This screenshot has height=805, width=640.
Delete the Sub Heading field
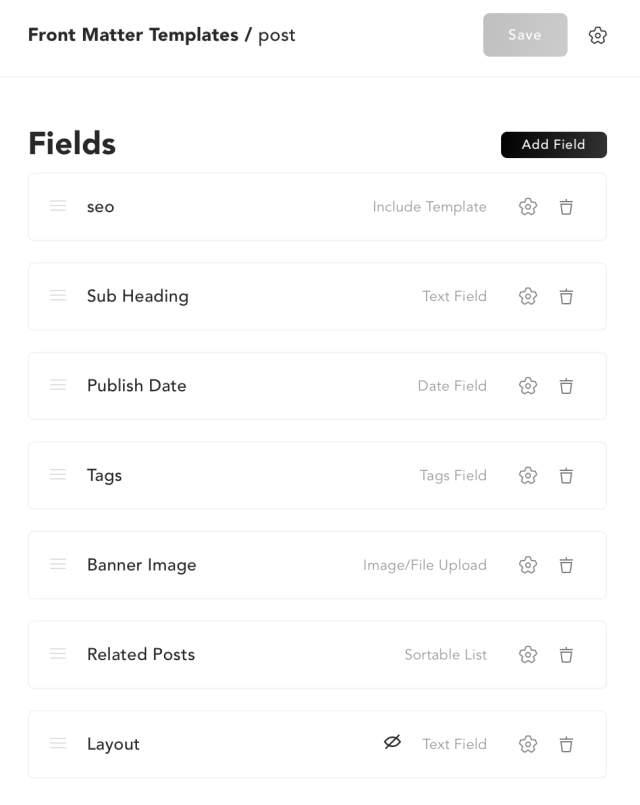point(566,296)
